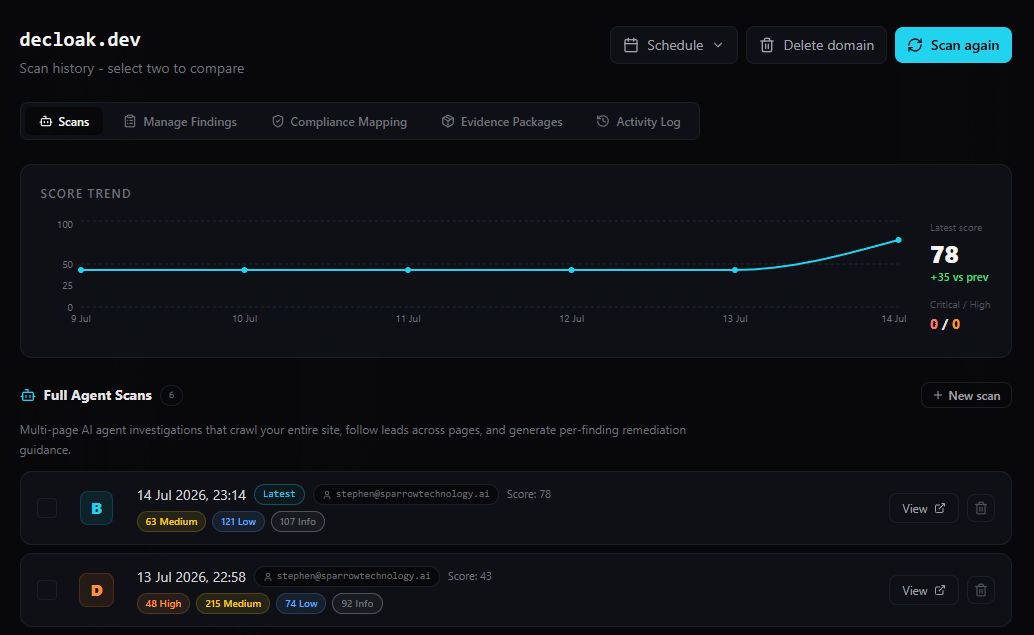Delete the 13 Jul 2026 scan

coord(981,590)
